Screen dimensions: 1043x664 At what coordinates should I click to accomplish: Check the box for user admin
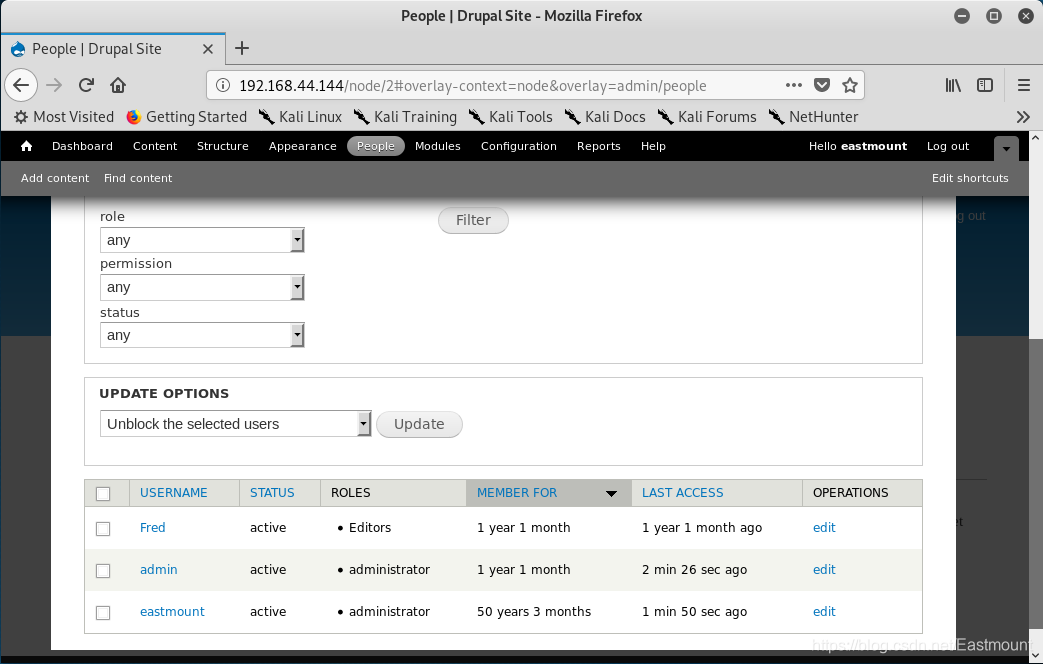(103, 571)
